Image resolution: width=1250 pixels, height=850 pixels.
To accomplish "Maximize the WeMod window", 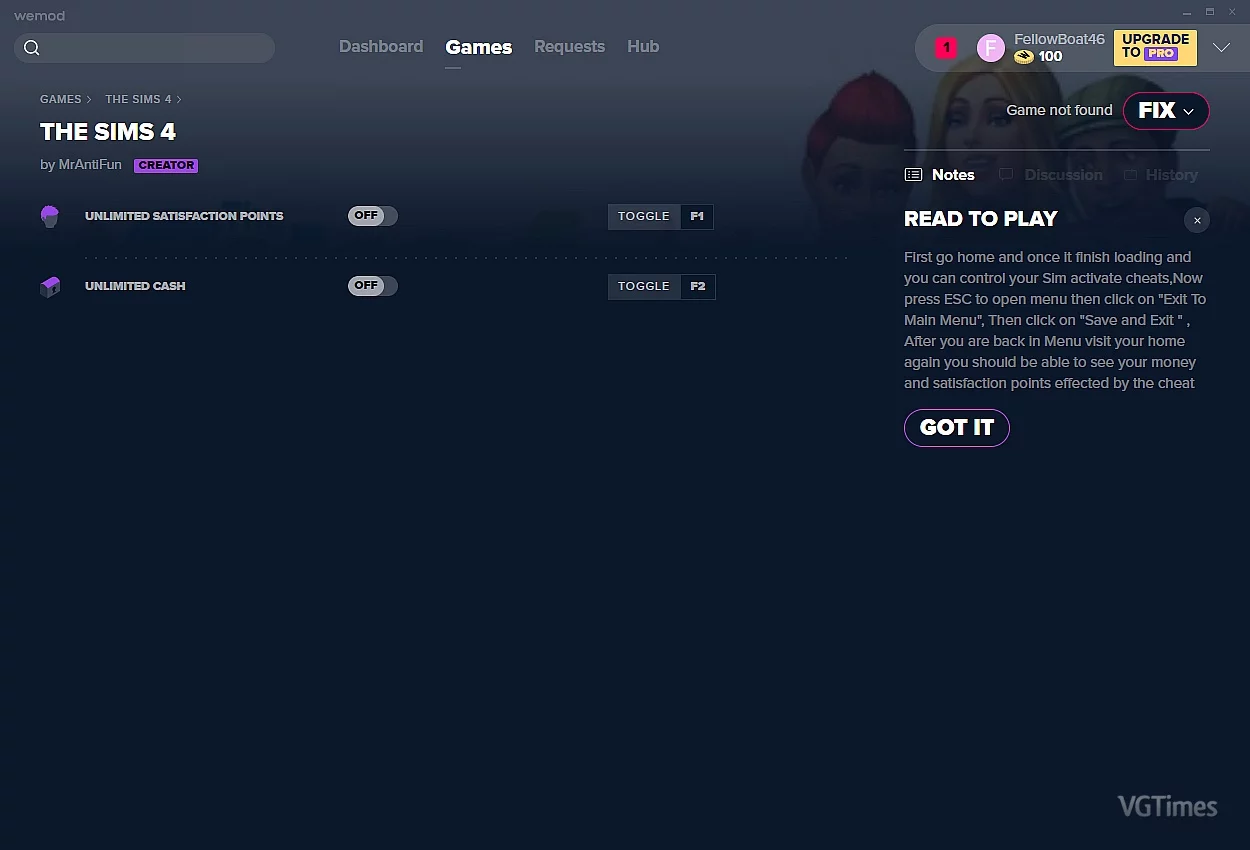I will pyautogui.click(x=1209, y=12).
